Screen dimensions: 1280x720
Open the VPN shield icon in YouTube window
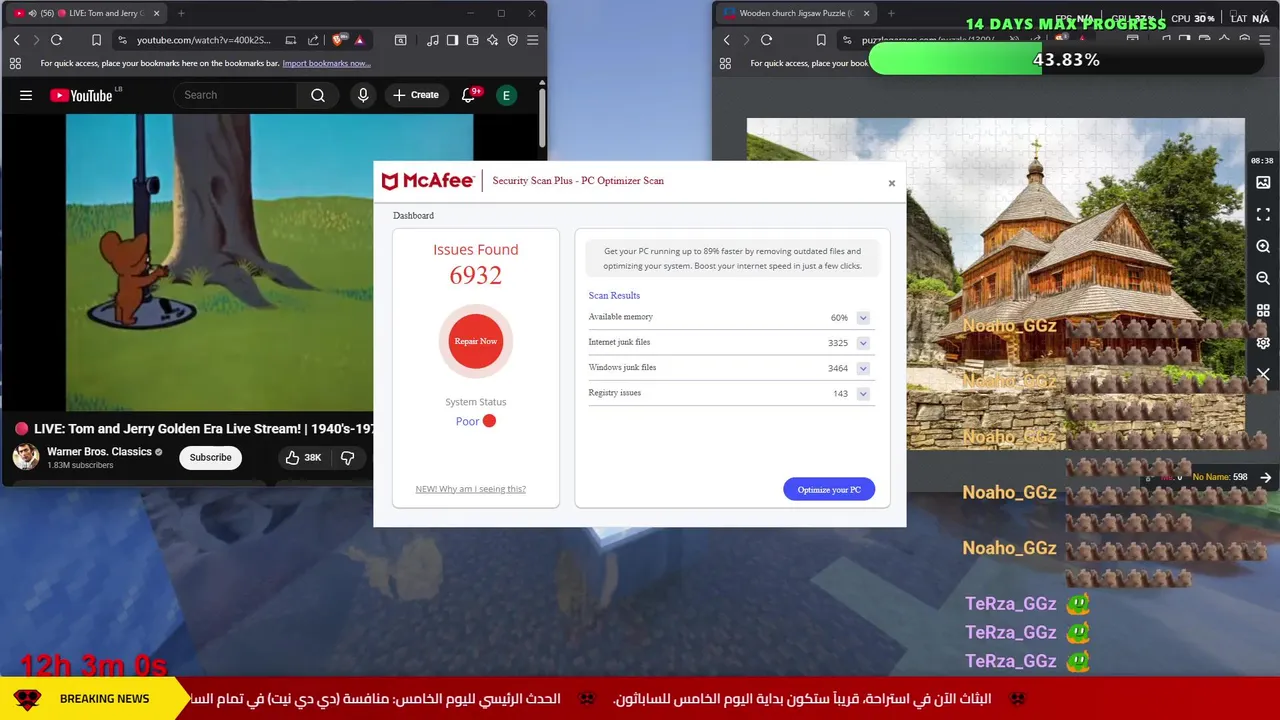pos(512,40)
